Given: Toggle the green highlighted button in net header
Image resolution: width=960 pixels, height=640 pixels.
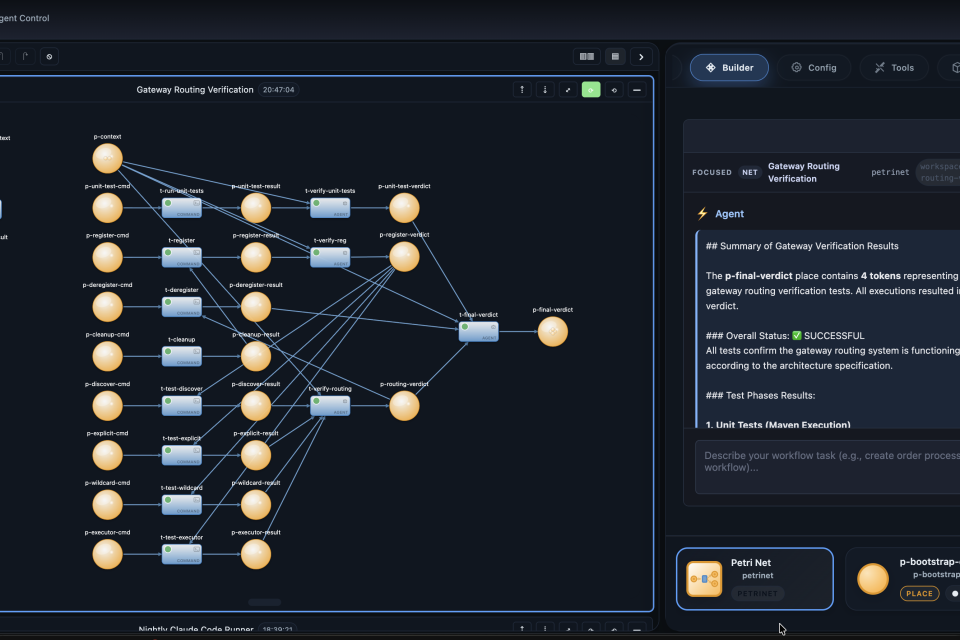Looking at the screenshot, I should click(591, 90).
